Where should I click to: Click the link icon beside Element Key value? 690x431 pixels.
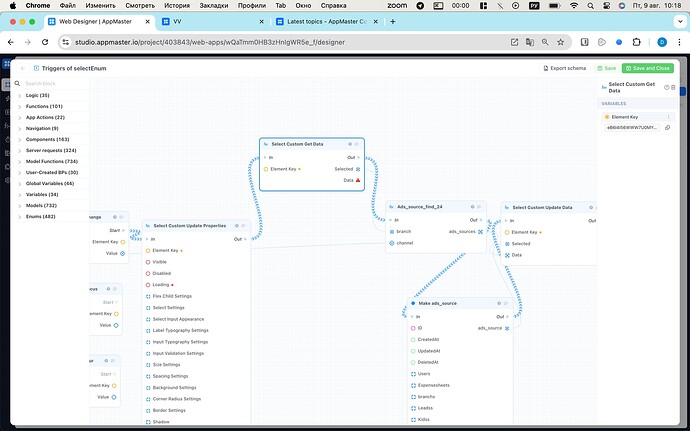(668, 128)
